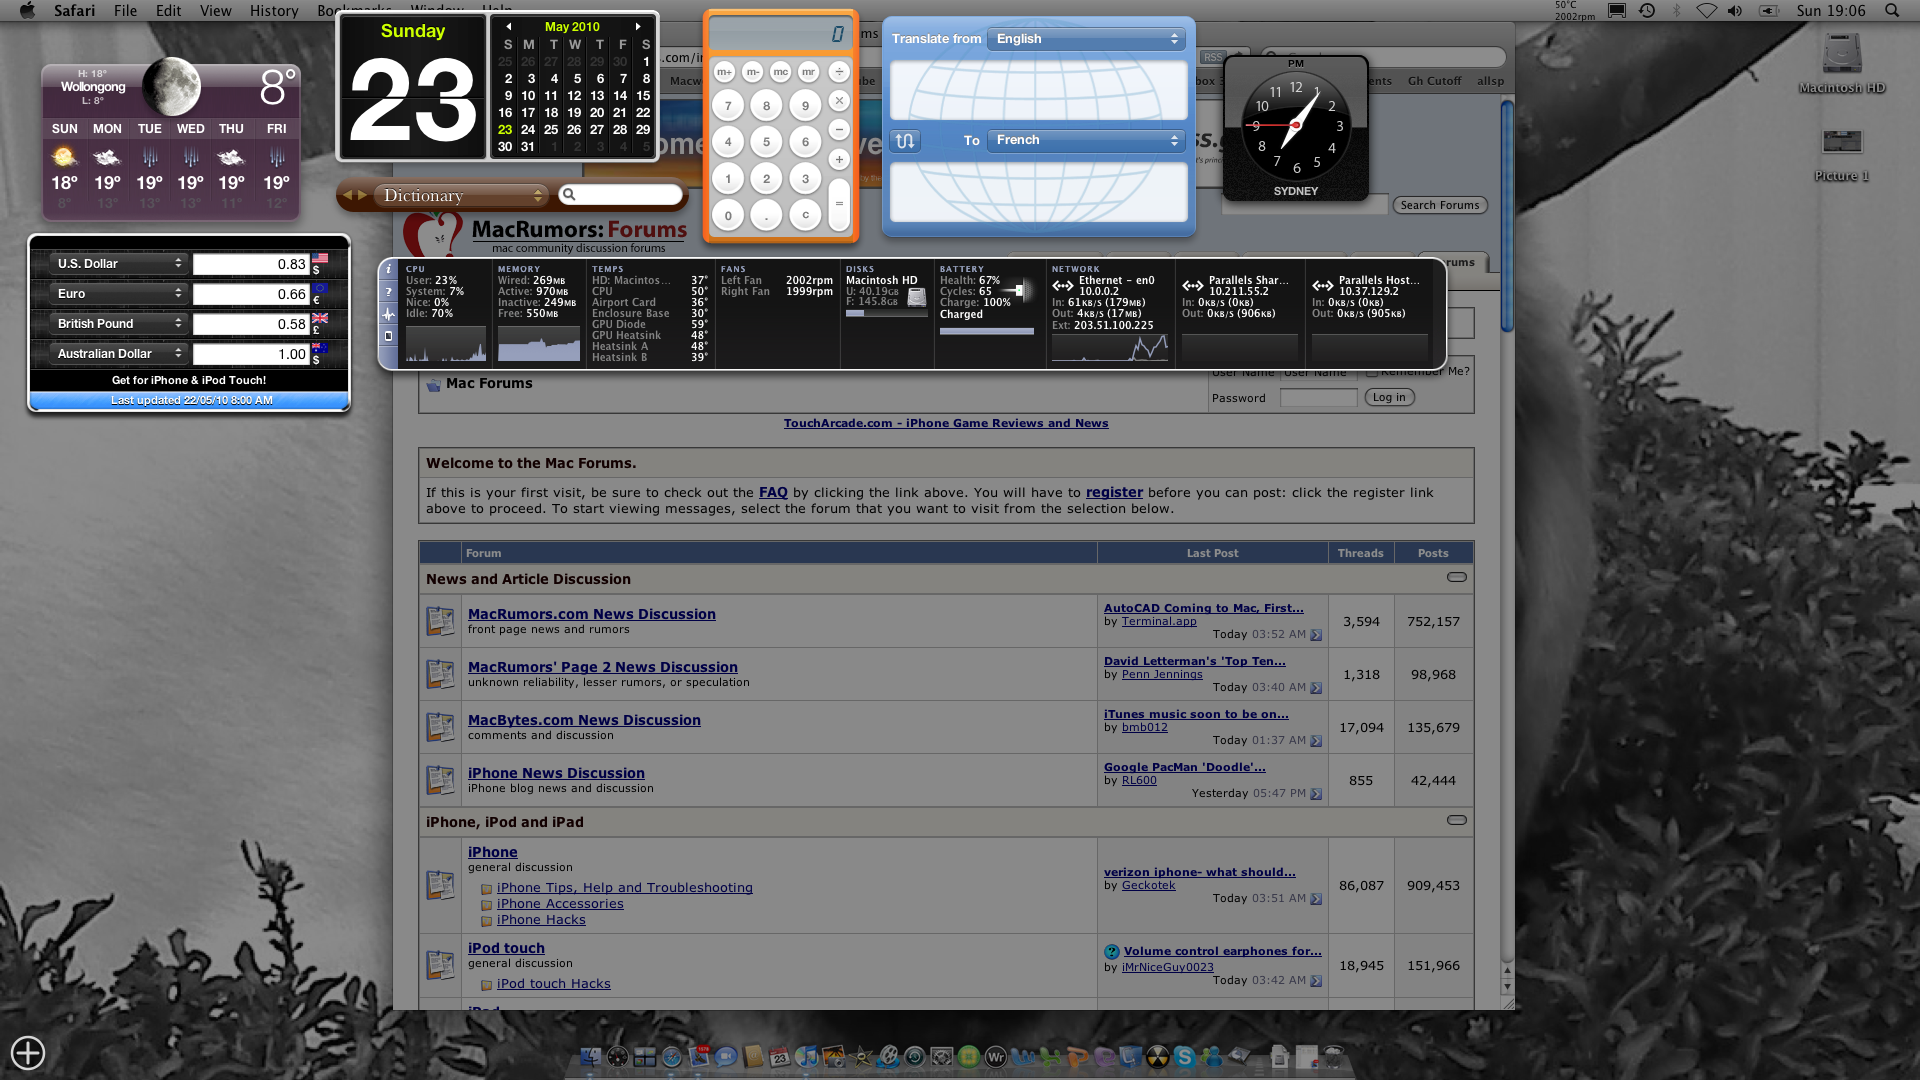Click the Search Forums button
The image size is (1920, 1080).
1440,205
